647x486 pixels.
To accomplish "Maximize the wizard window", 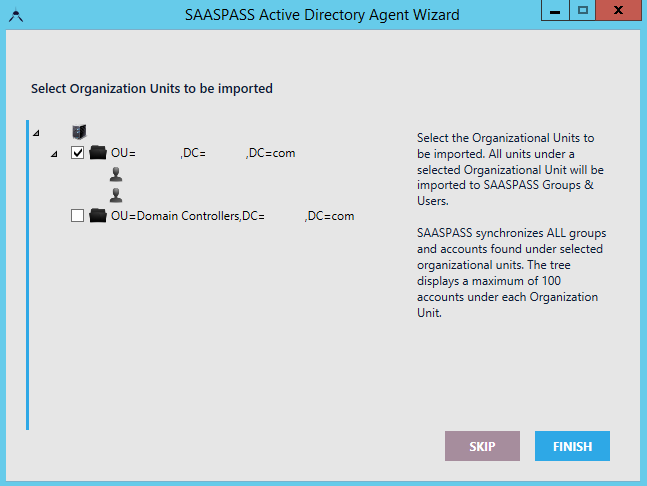I will pos(582,11).
